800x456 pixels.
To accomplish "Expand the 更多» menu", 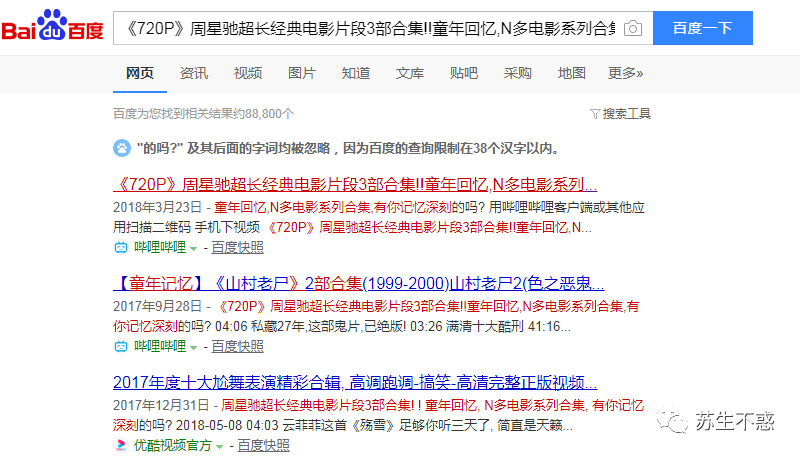I will pyautogui.click(x=626, y=73).
